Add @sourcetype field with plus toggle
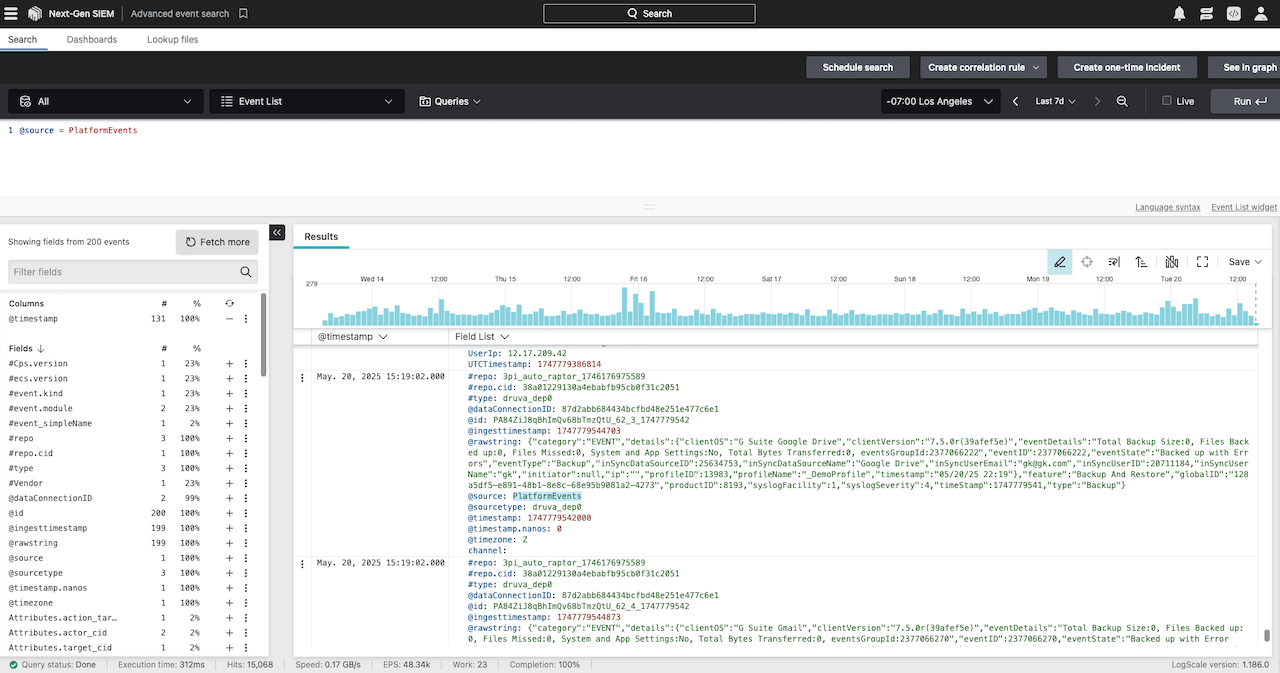The width and height of the screenshot is (1280, 673). pos(229,573)
